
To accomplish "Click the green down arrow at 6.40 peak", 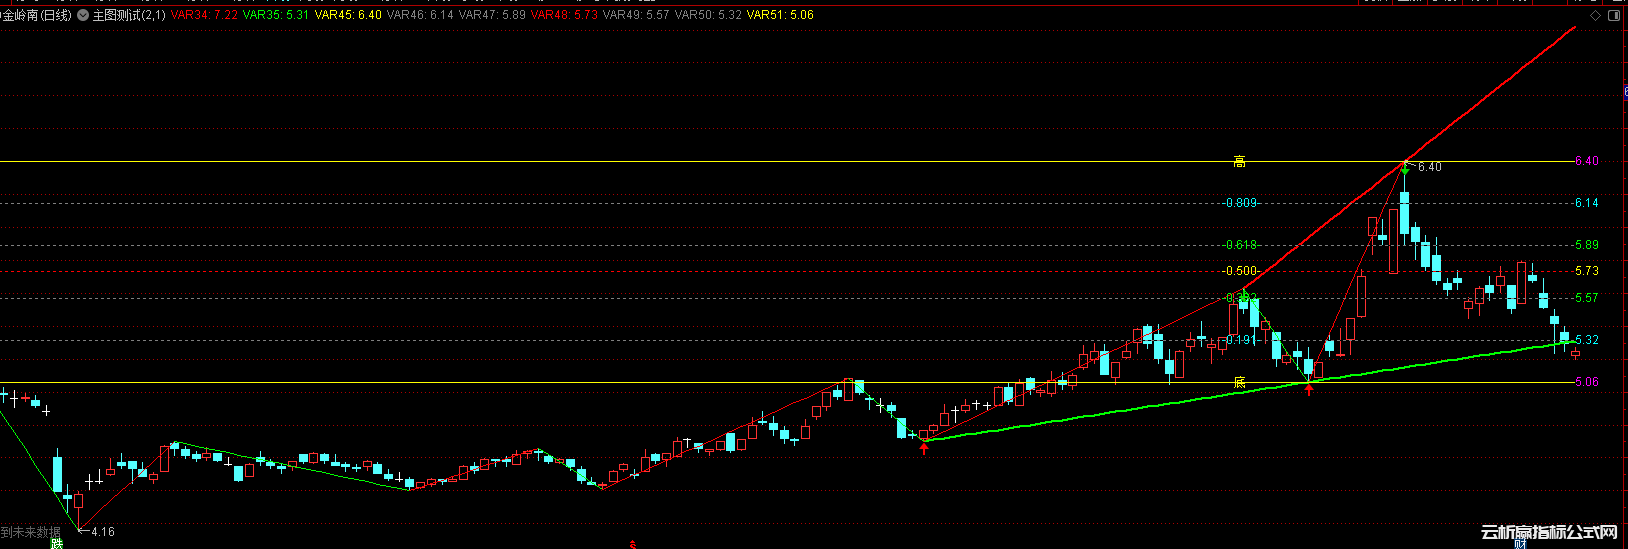I will [x=1405, y=172].
